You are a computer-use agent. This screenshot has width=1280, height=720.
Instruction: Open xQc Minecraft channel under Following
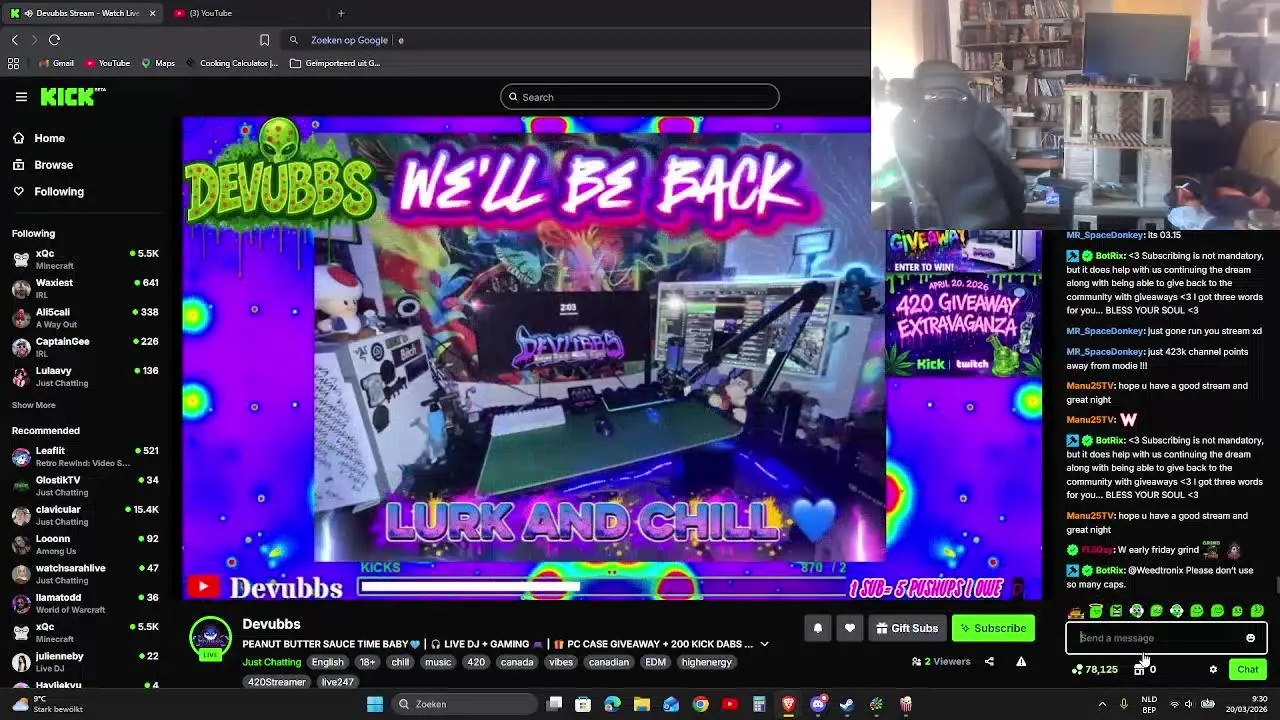point(86,259)
